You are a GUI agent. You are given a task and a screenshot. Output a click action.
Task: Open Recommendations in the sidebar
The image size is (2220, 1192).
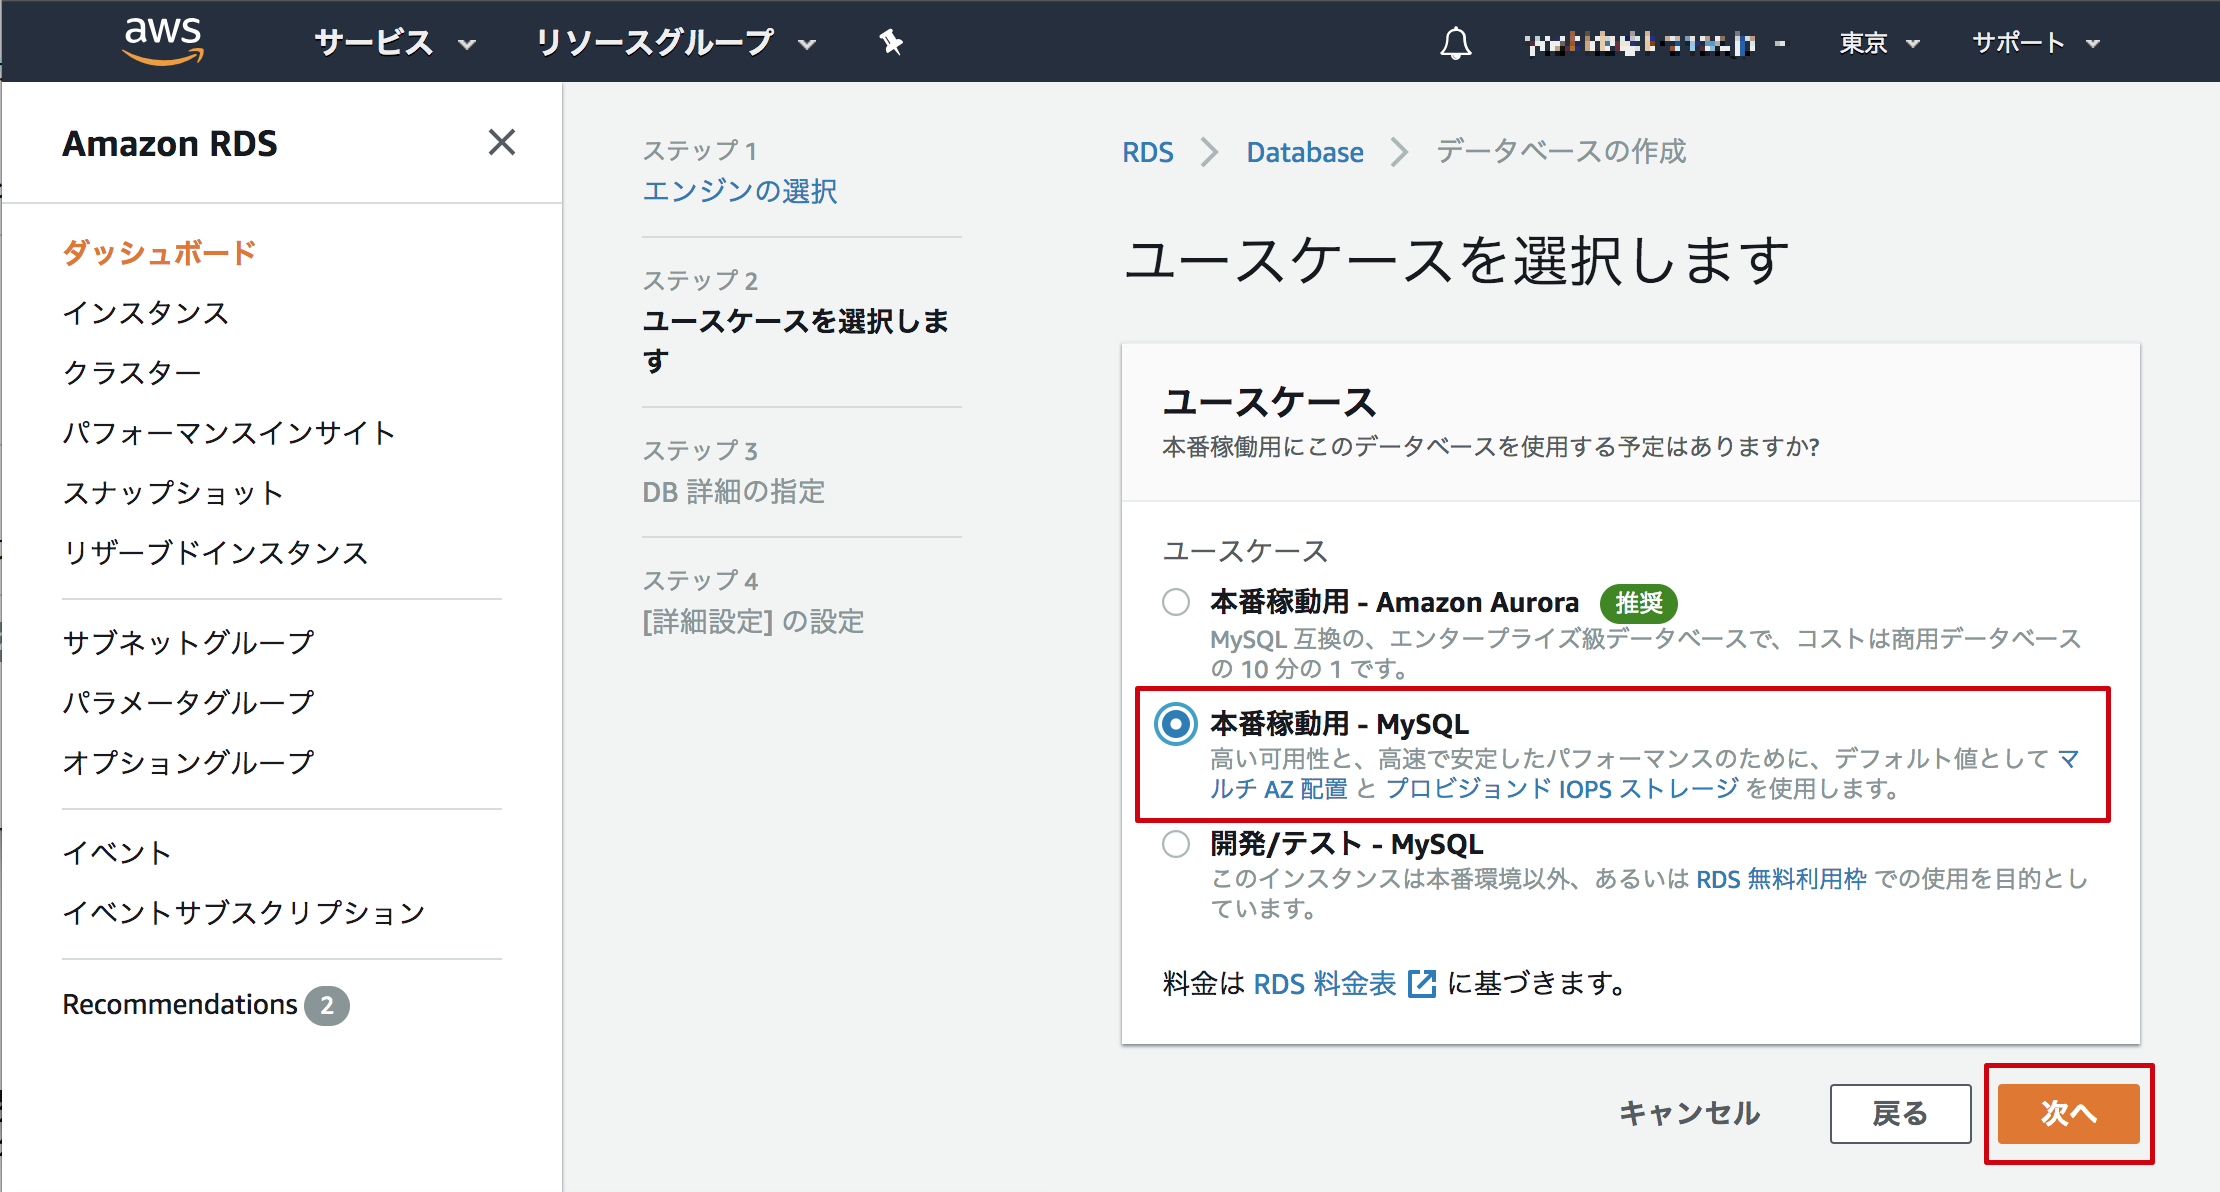(x=180, y=1004)
